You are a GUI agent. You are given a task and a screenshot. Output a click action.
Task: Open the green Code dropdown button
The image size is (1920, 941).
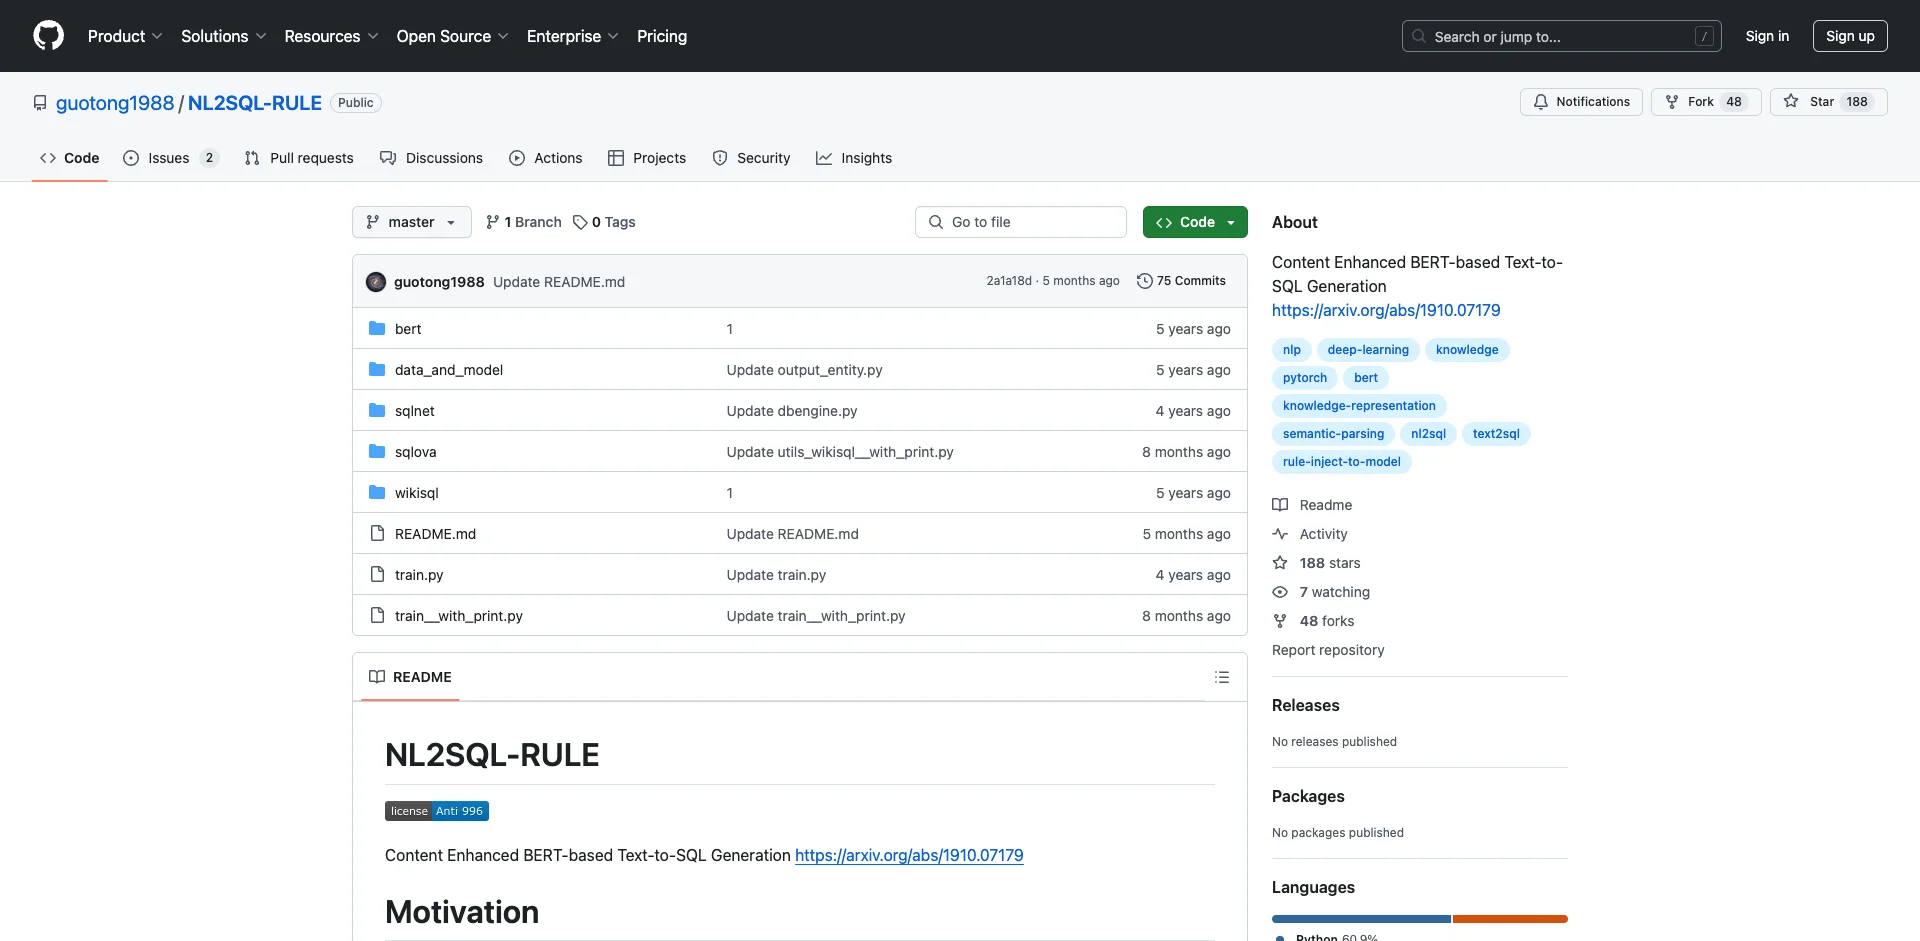point(1195,222)
